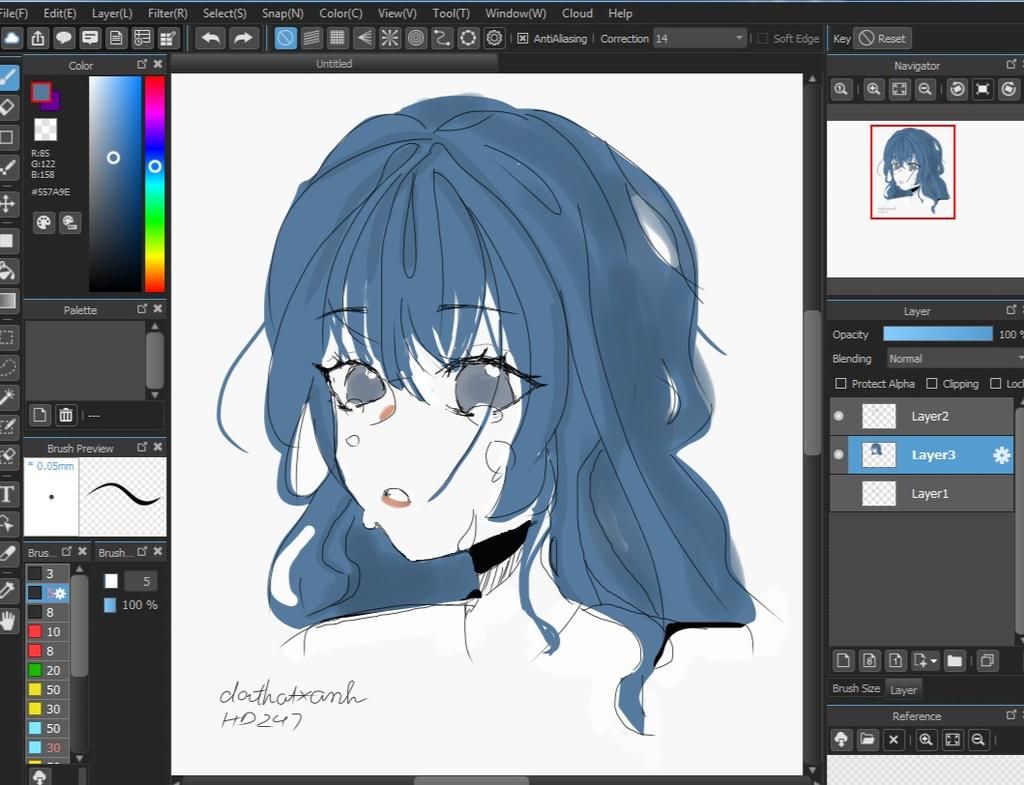Toggle visibility of Layer3

(x=839, y=455)
